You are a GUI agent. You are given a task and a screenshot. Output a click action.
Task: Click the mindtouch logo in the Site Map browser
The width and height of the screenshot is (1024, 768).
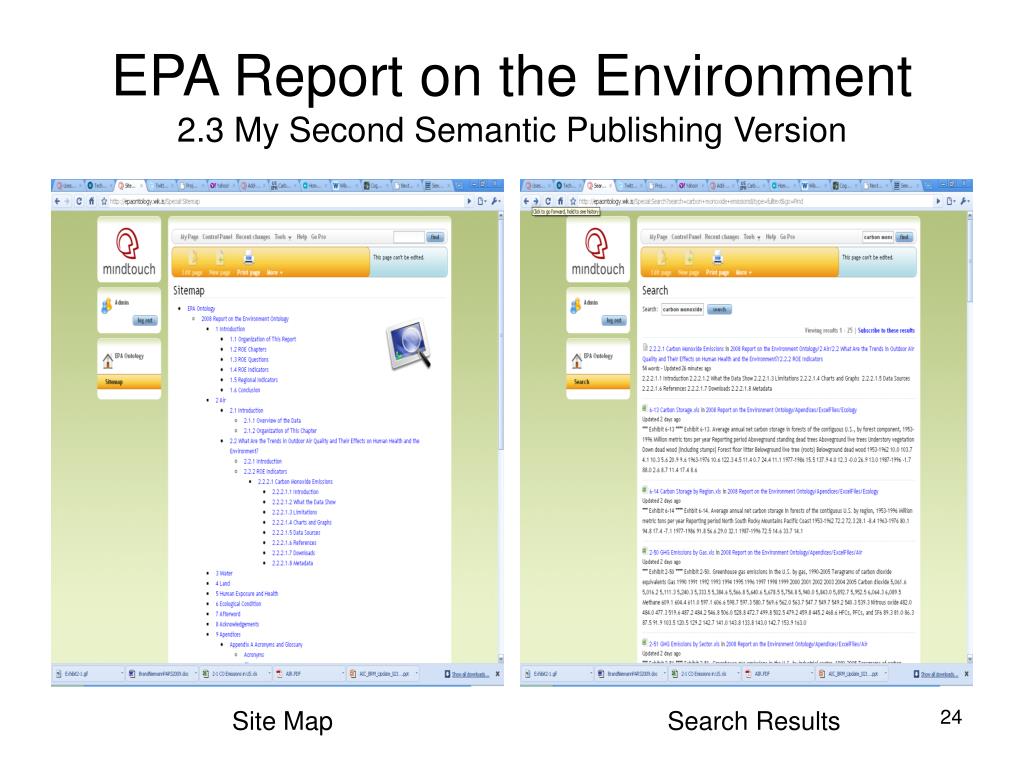click(129, 251)
